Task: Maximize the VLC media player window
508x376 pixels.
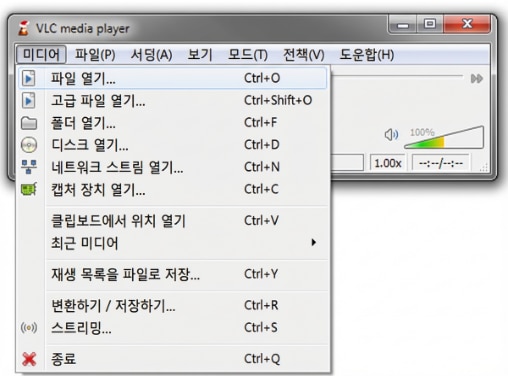Action: [430, 24]
